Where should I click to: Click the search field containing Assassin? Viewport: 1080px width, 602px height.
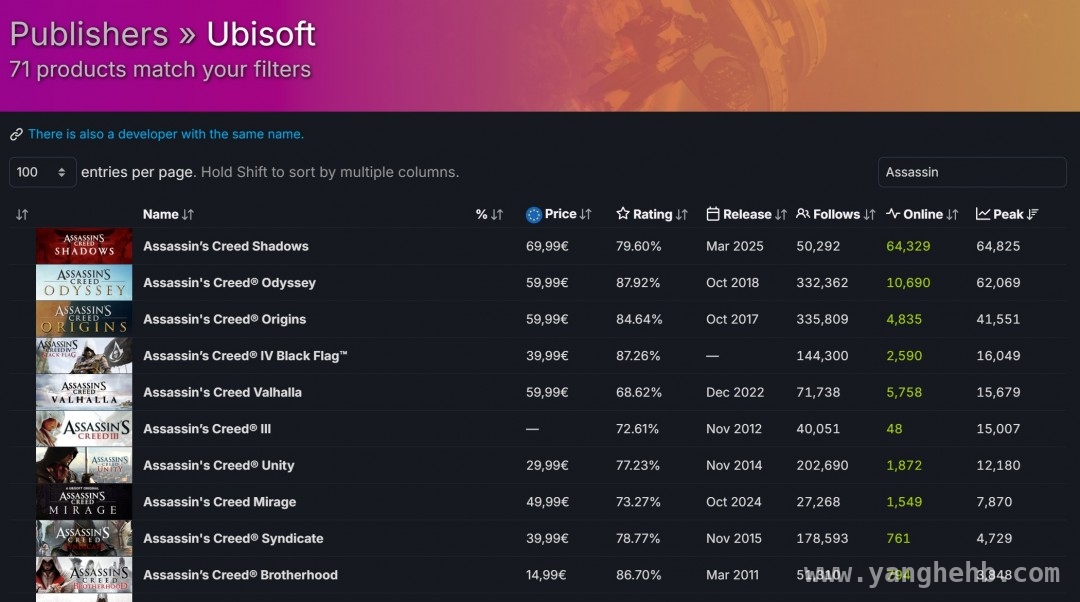tap(972, 172)
